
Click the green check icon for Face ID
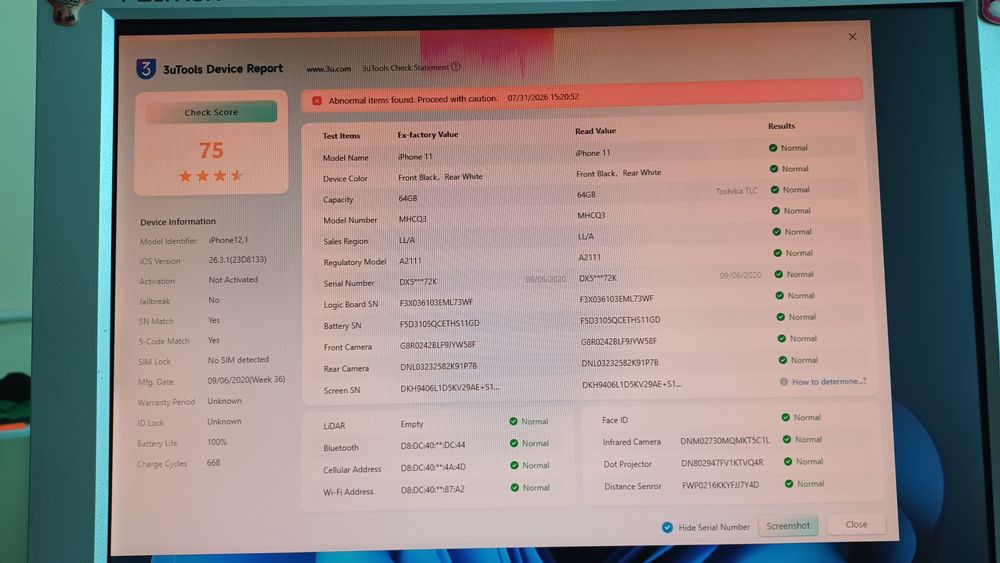tap(786, 418)
